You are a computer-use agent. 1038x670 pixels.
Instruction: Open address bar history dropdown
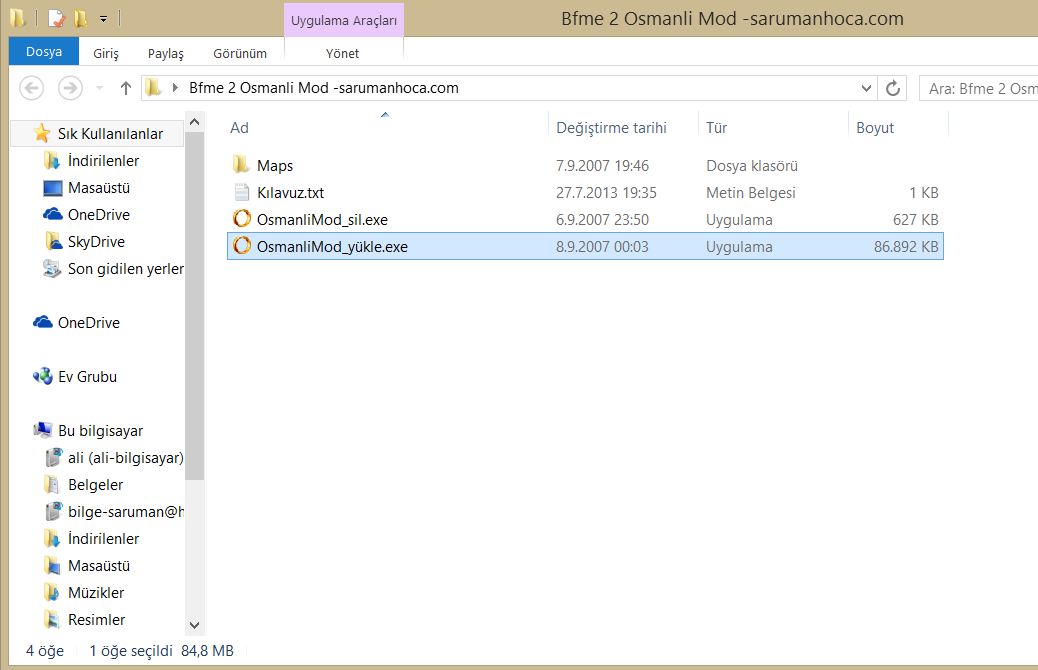(x=866, y=88)
